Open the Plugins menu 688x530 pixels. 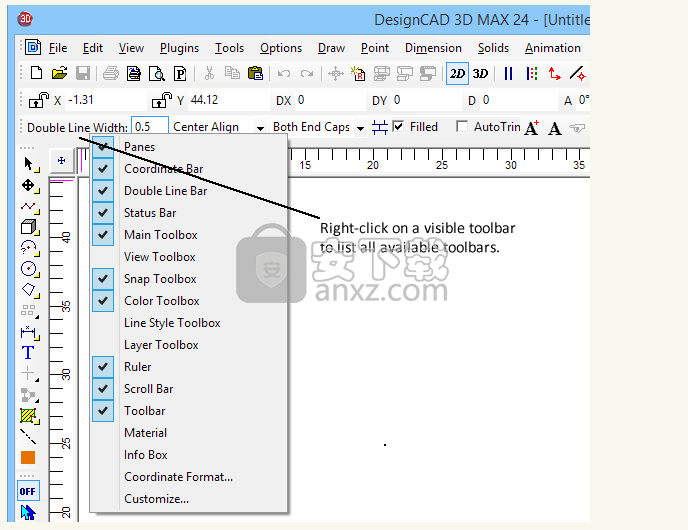[x=179, y=48]
